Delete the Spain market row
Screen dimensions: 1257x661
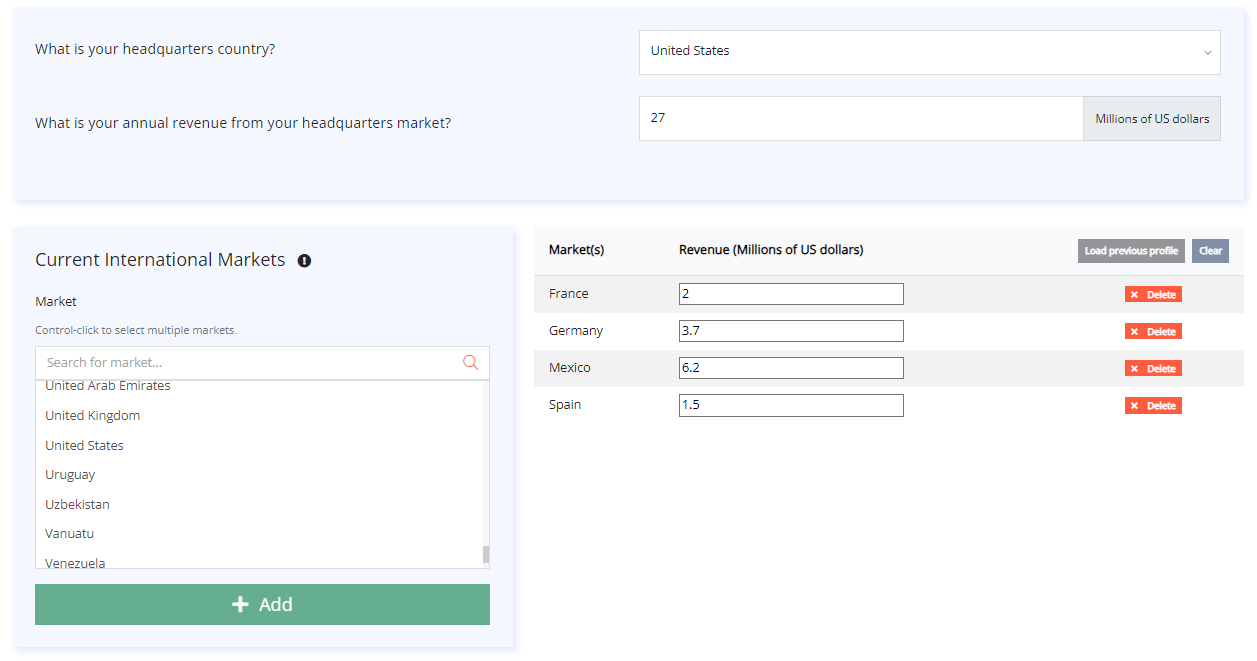point(1153,406)
